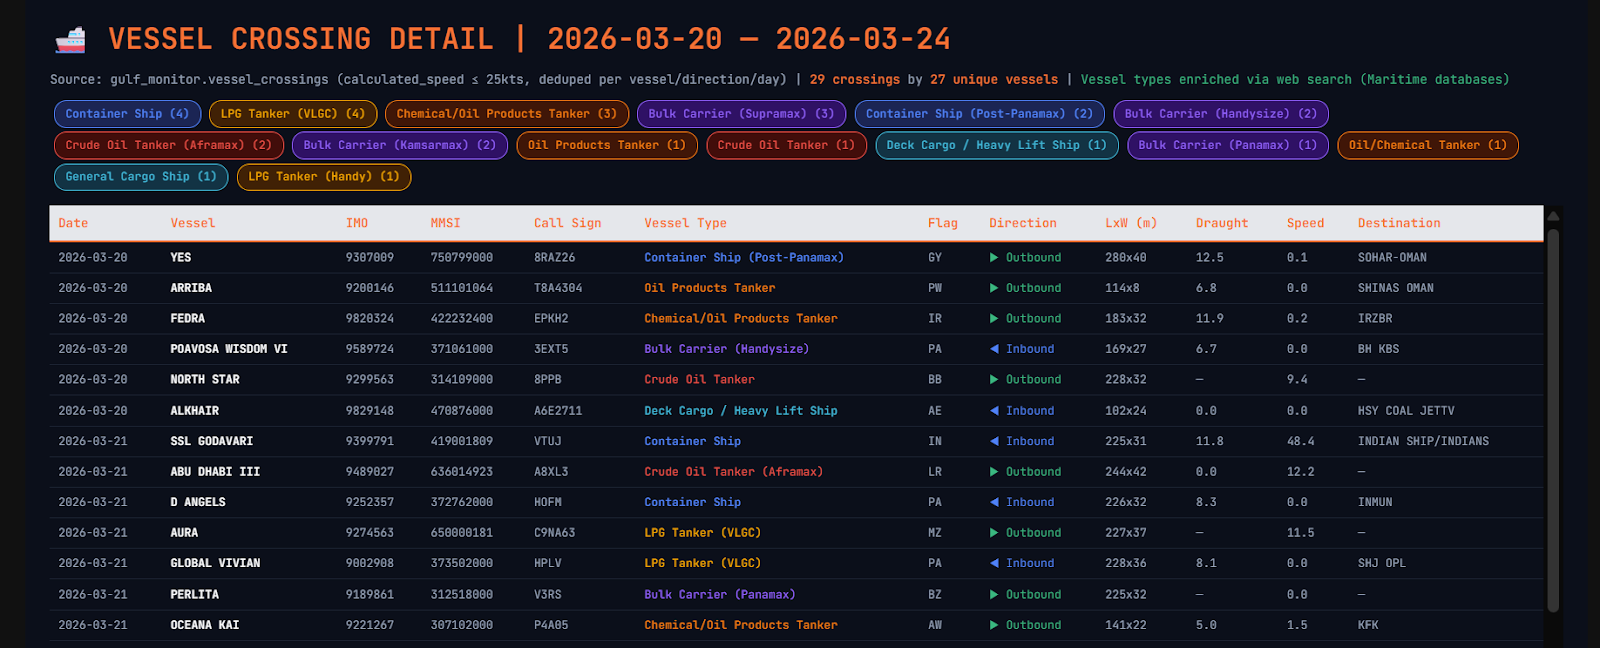
Task: Open the Container Ship (Post-Panamax) link for YES
Action: click(x=743, y=258)
